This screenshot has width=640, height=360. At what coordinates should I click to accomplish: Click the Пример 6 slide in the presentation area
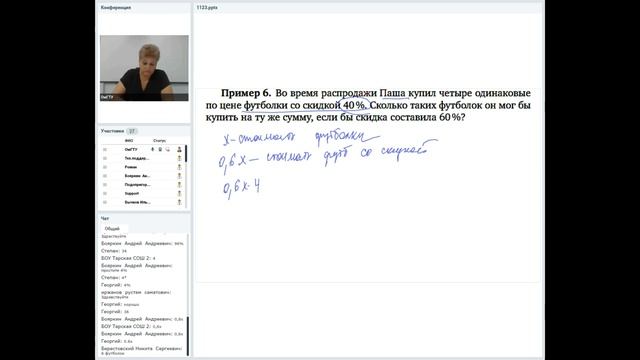click(x=368, y=184)
